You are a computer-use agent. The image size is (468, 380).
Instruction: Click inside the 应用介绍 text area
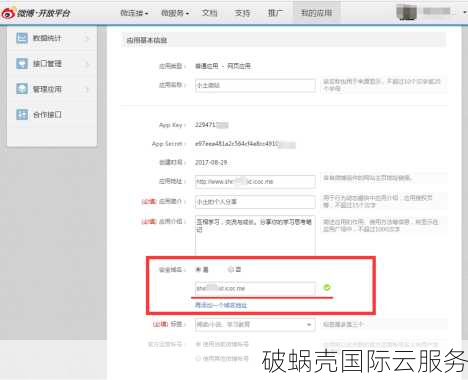coord(255,235)
